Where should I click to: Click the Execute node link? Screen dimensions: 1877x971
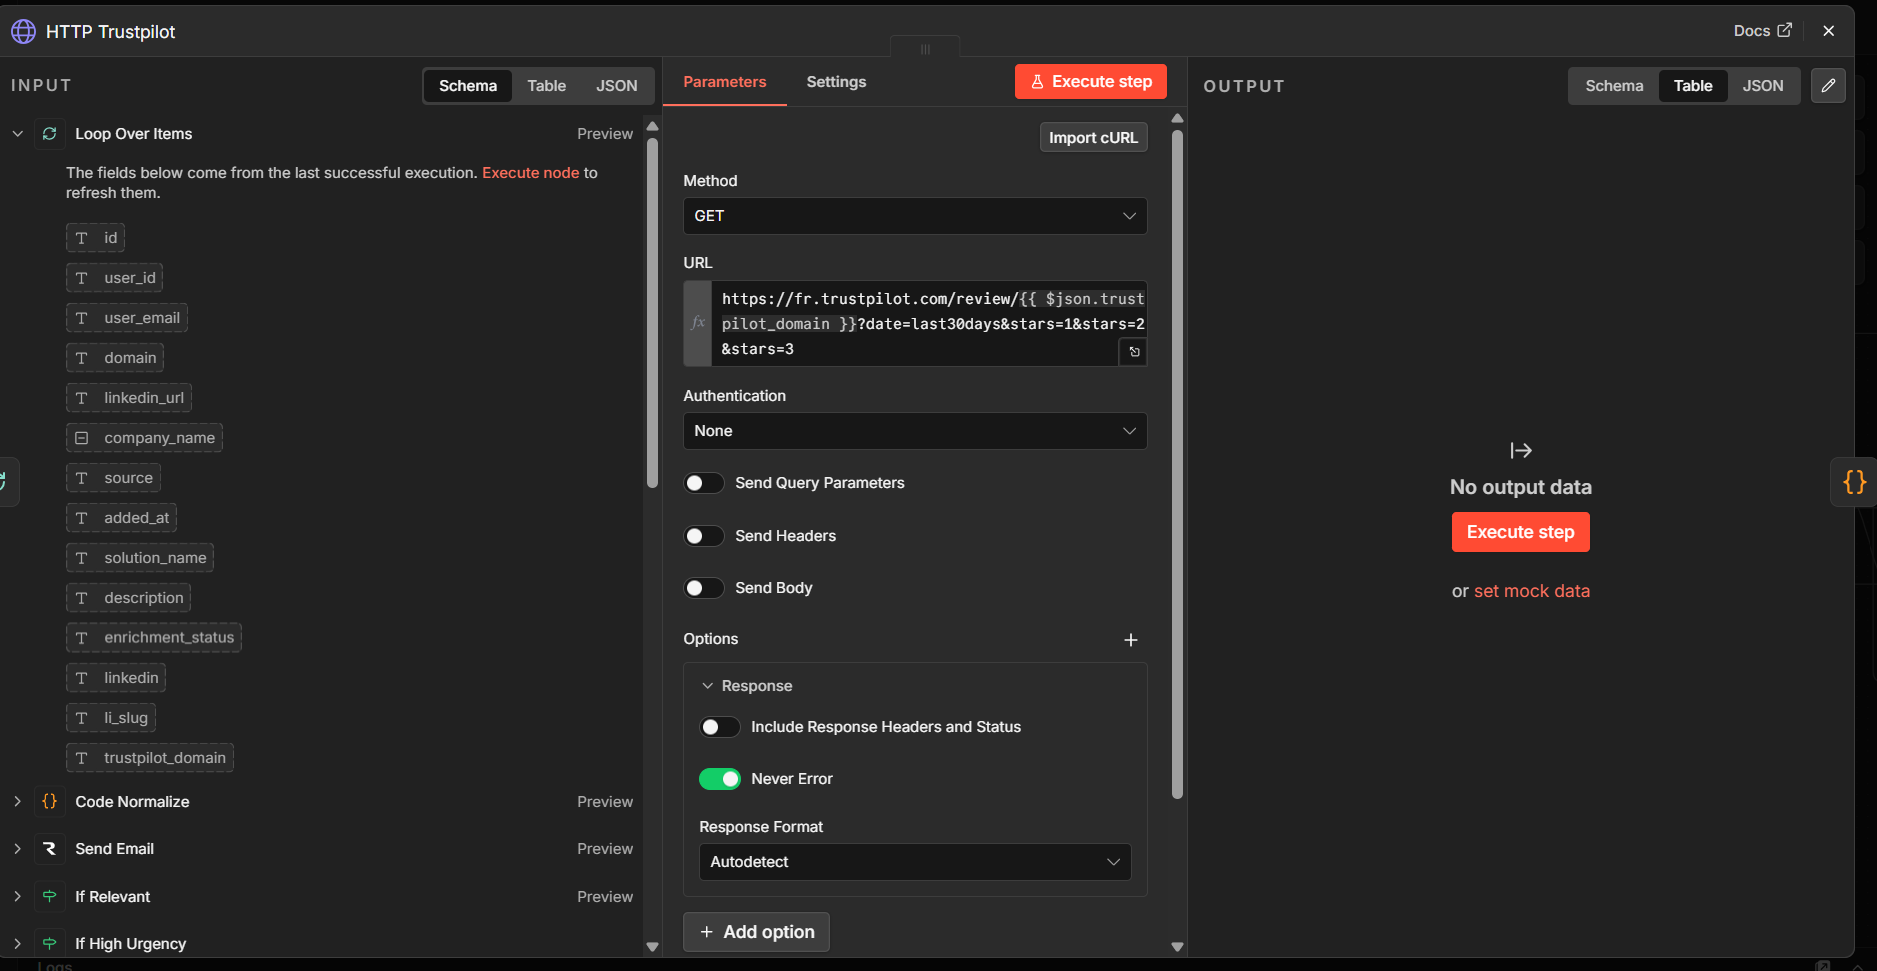coord(530,173)
